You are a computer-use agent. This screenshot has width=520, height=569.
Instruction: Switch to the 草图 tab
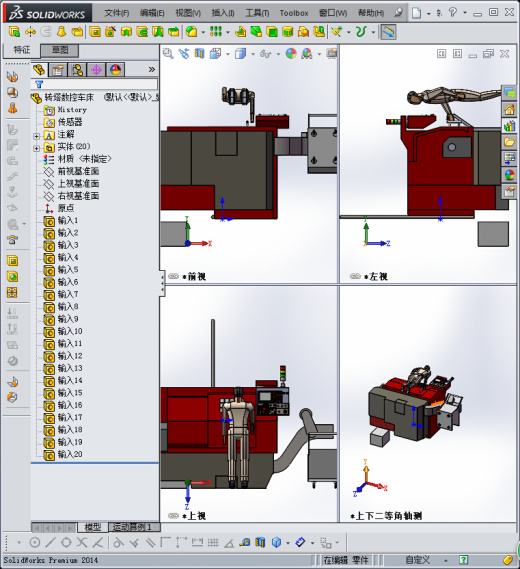[x=60, y=50]
